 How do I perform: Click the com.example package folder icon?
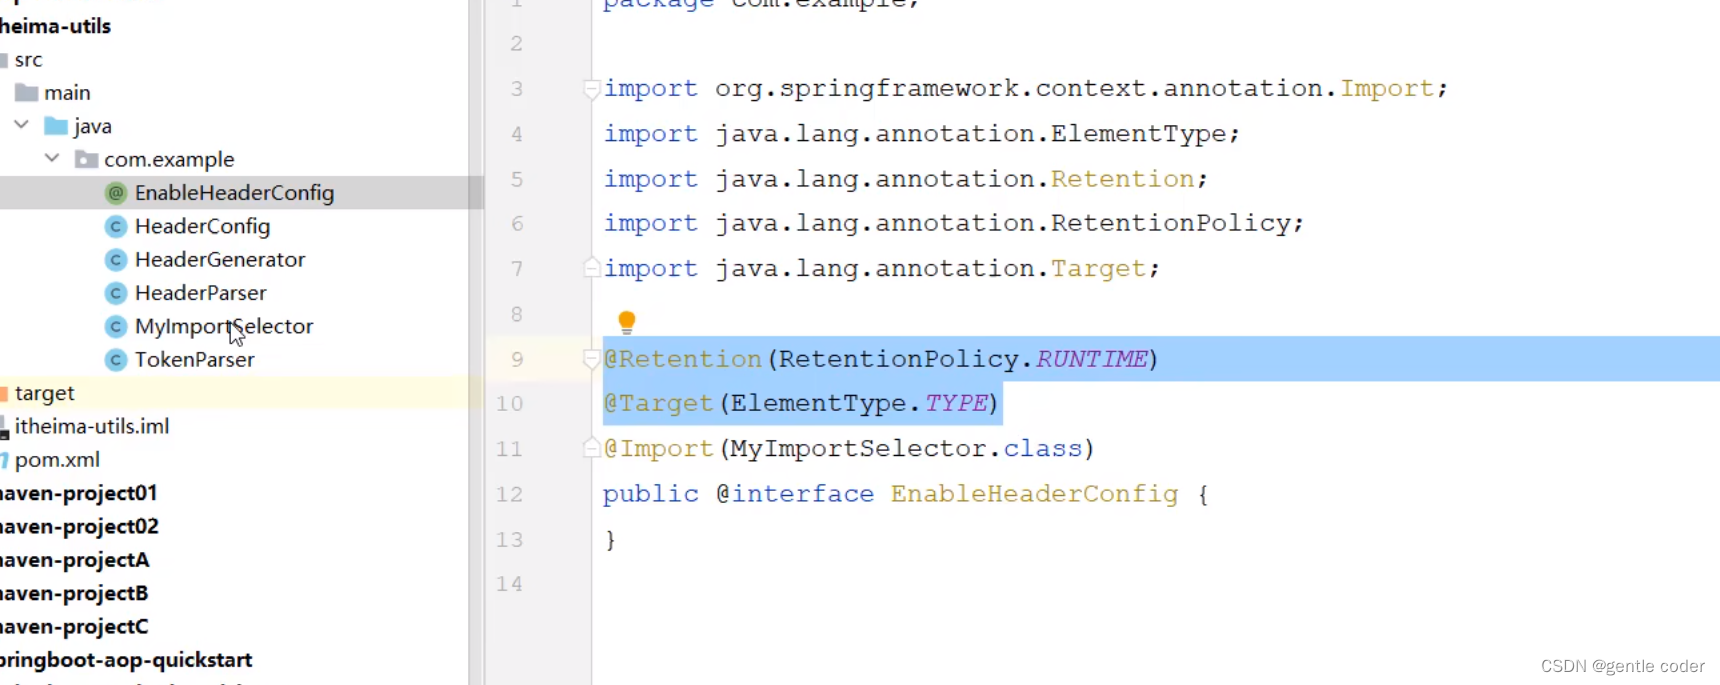click(87, 159)
